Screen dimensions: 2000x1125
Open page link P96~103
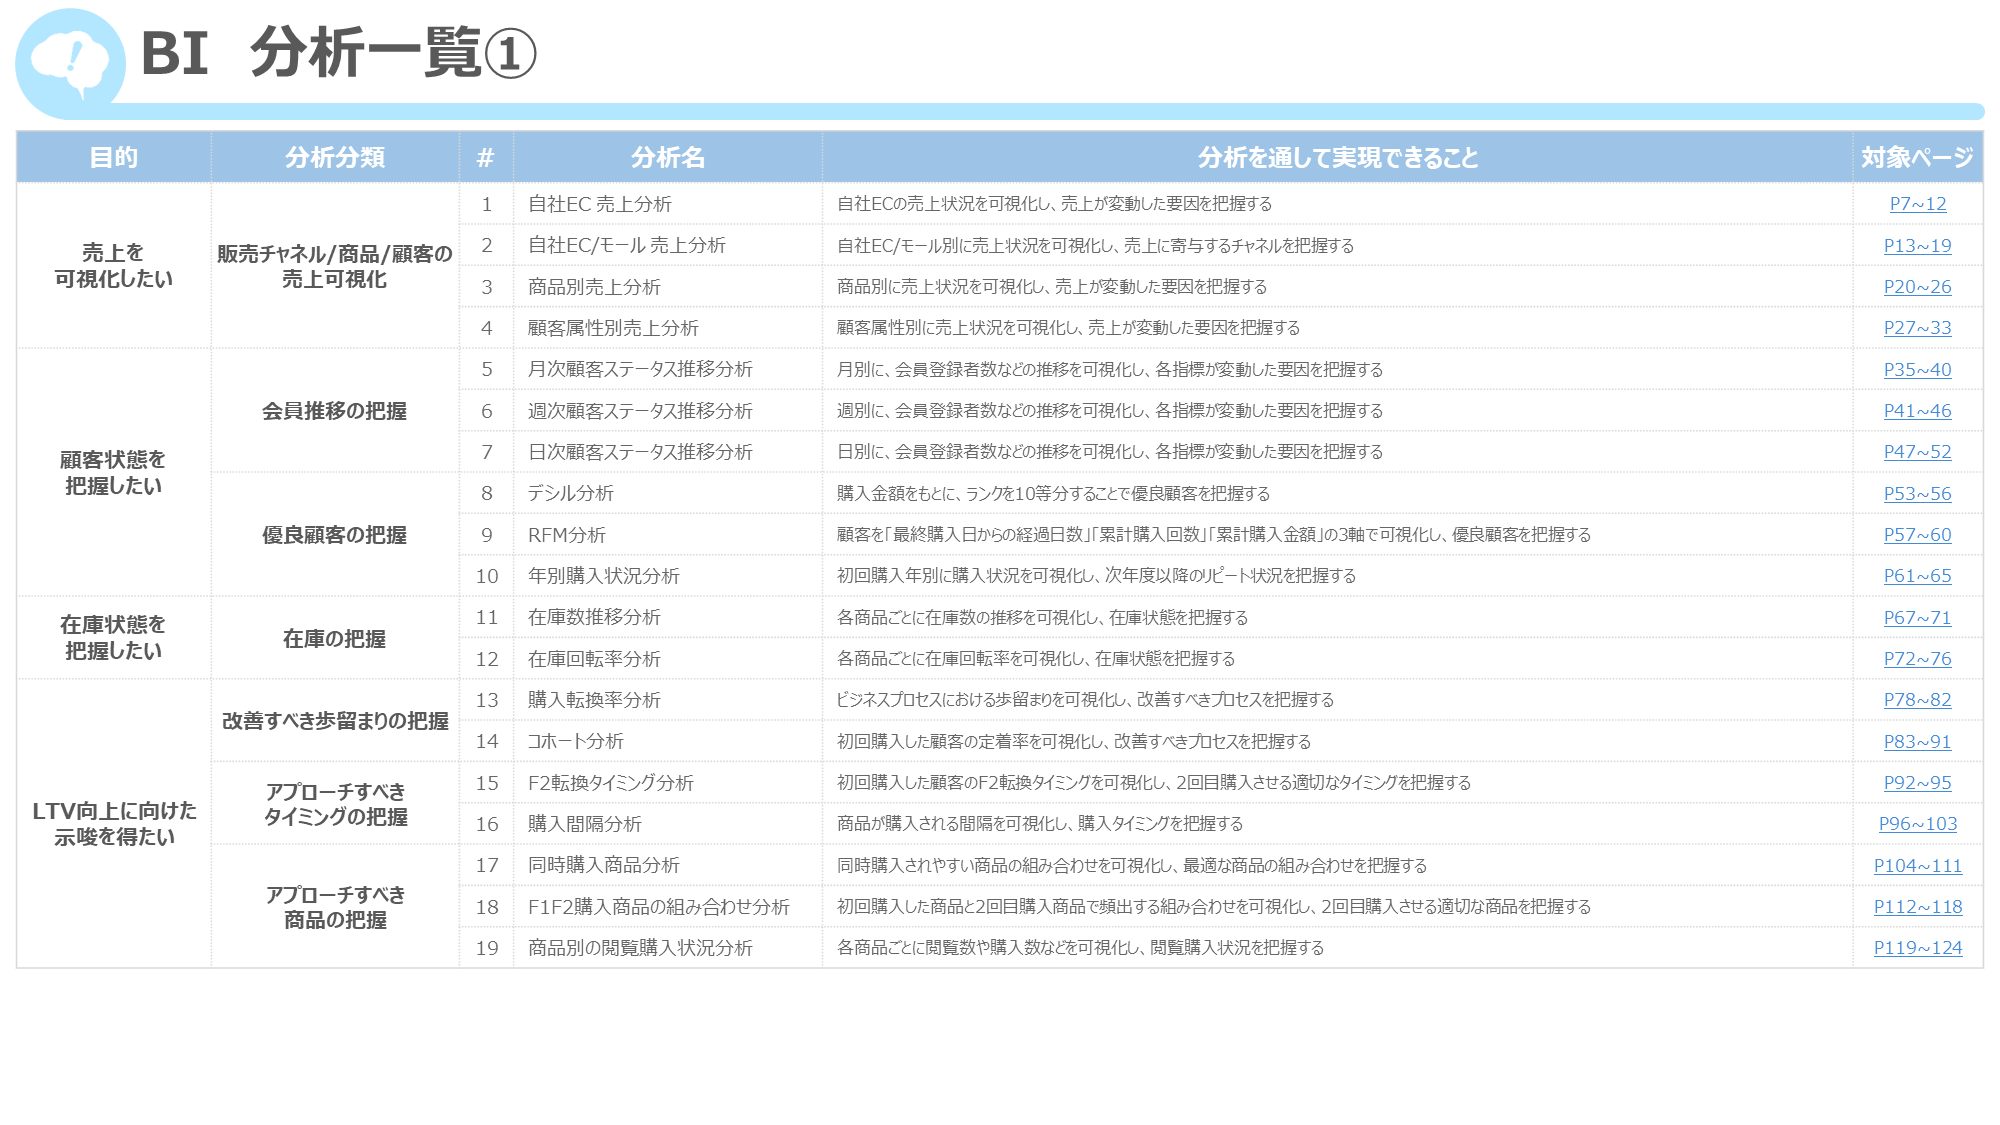(x=1917, y=824)
